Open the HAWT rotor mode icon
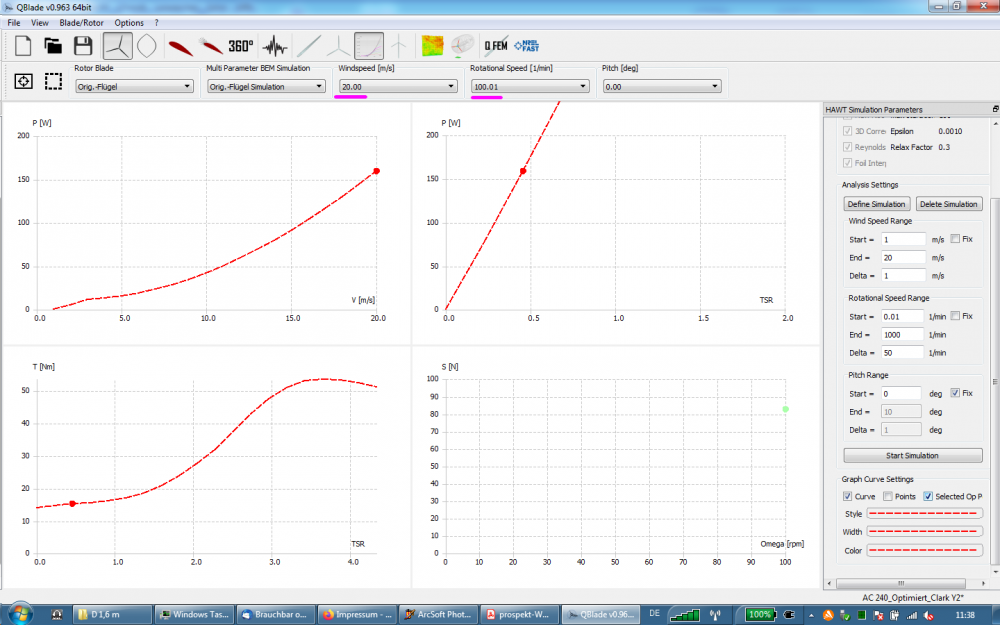1000x625 pixels. (117, 45)
